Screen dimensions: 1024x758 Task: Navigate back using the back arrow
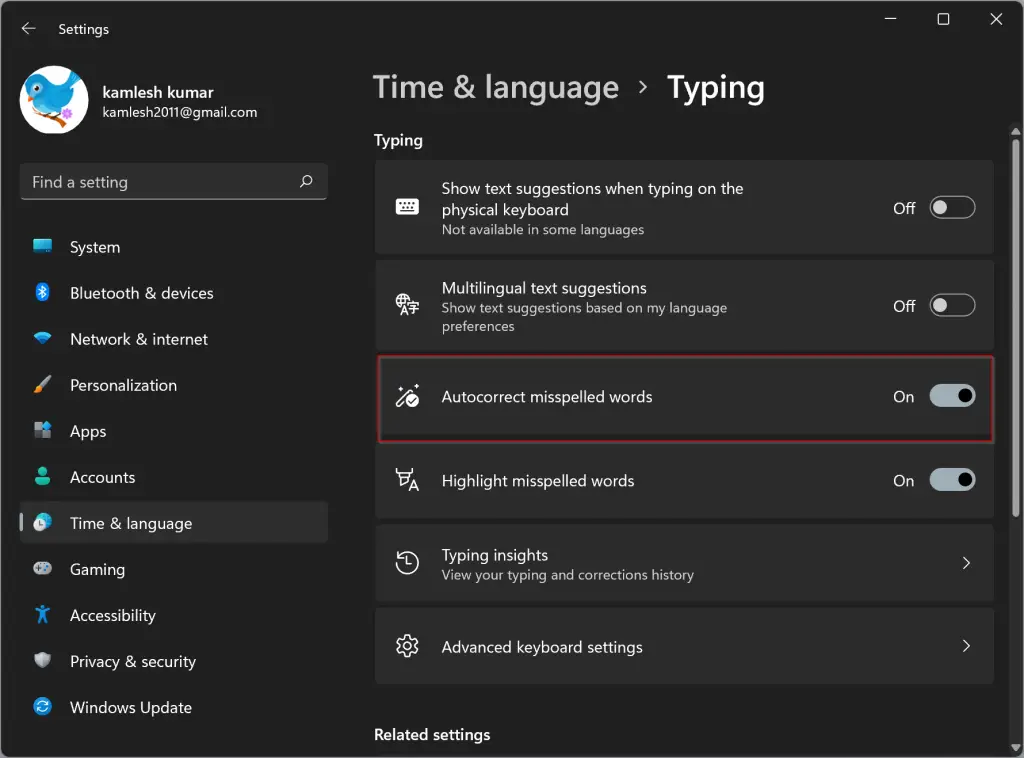[x=29, y=29]
